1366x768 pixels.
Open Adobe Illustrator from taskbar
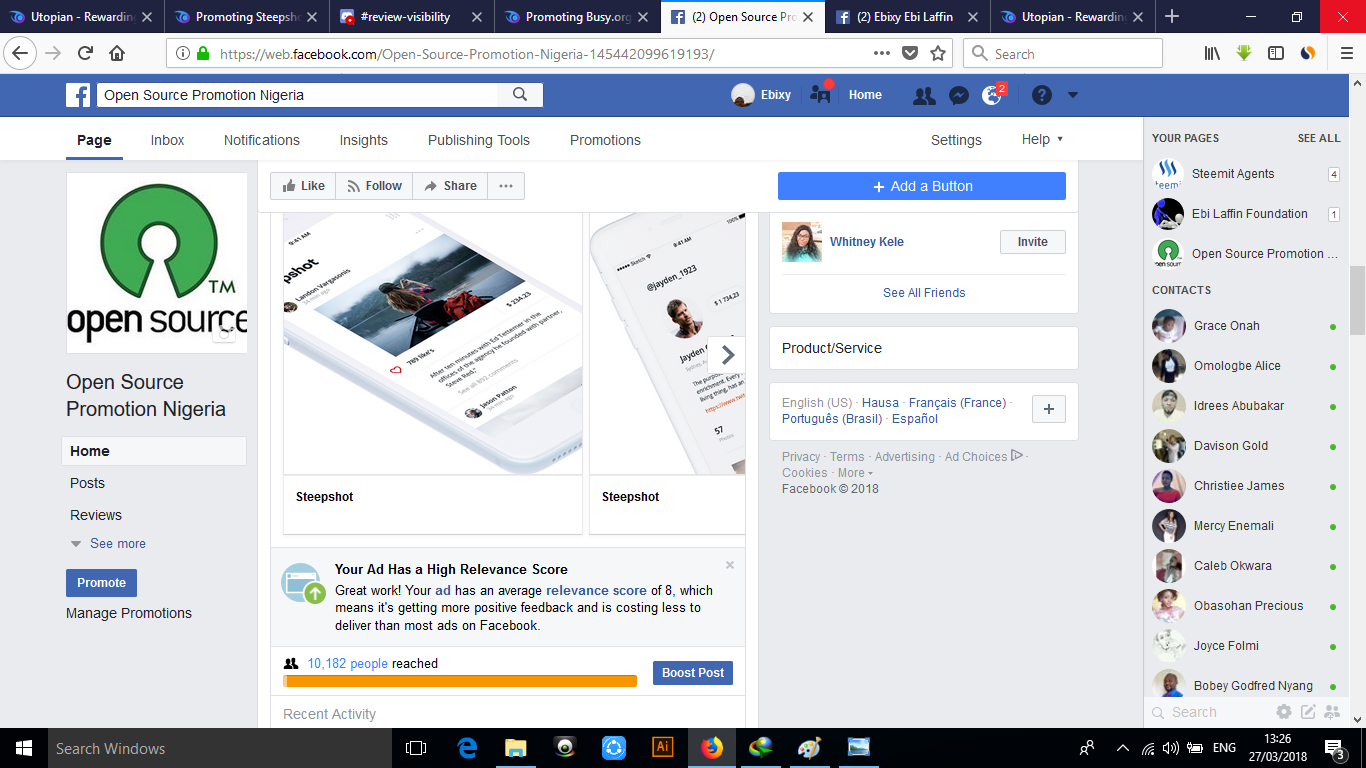[662, 748]
